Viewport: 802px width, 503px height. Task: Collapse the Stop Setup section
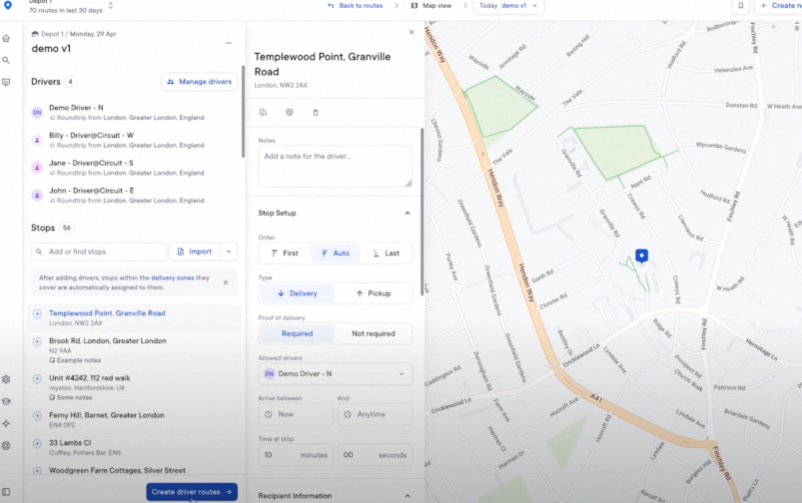click(x=408, y=213)
